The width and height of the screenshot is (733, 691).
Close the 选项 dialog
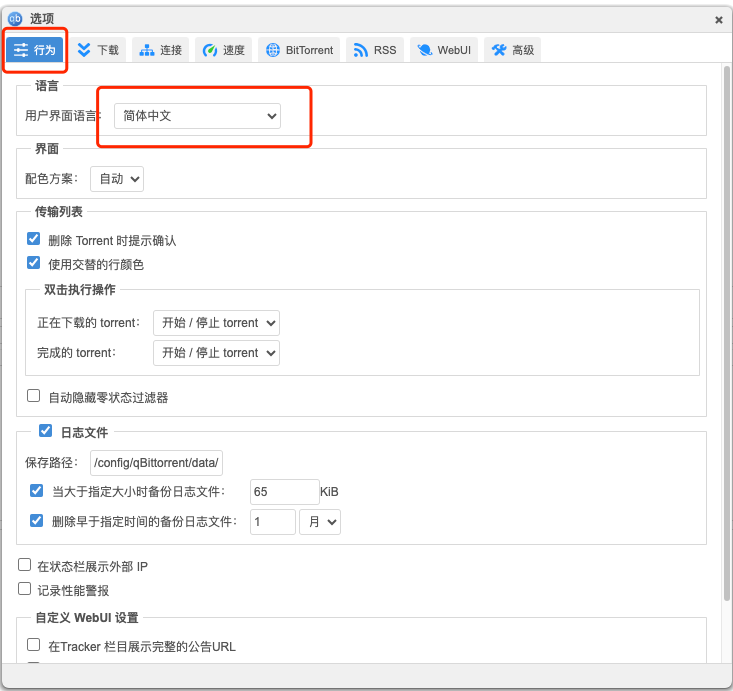point(718,19)
